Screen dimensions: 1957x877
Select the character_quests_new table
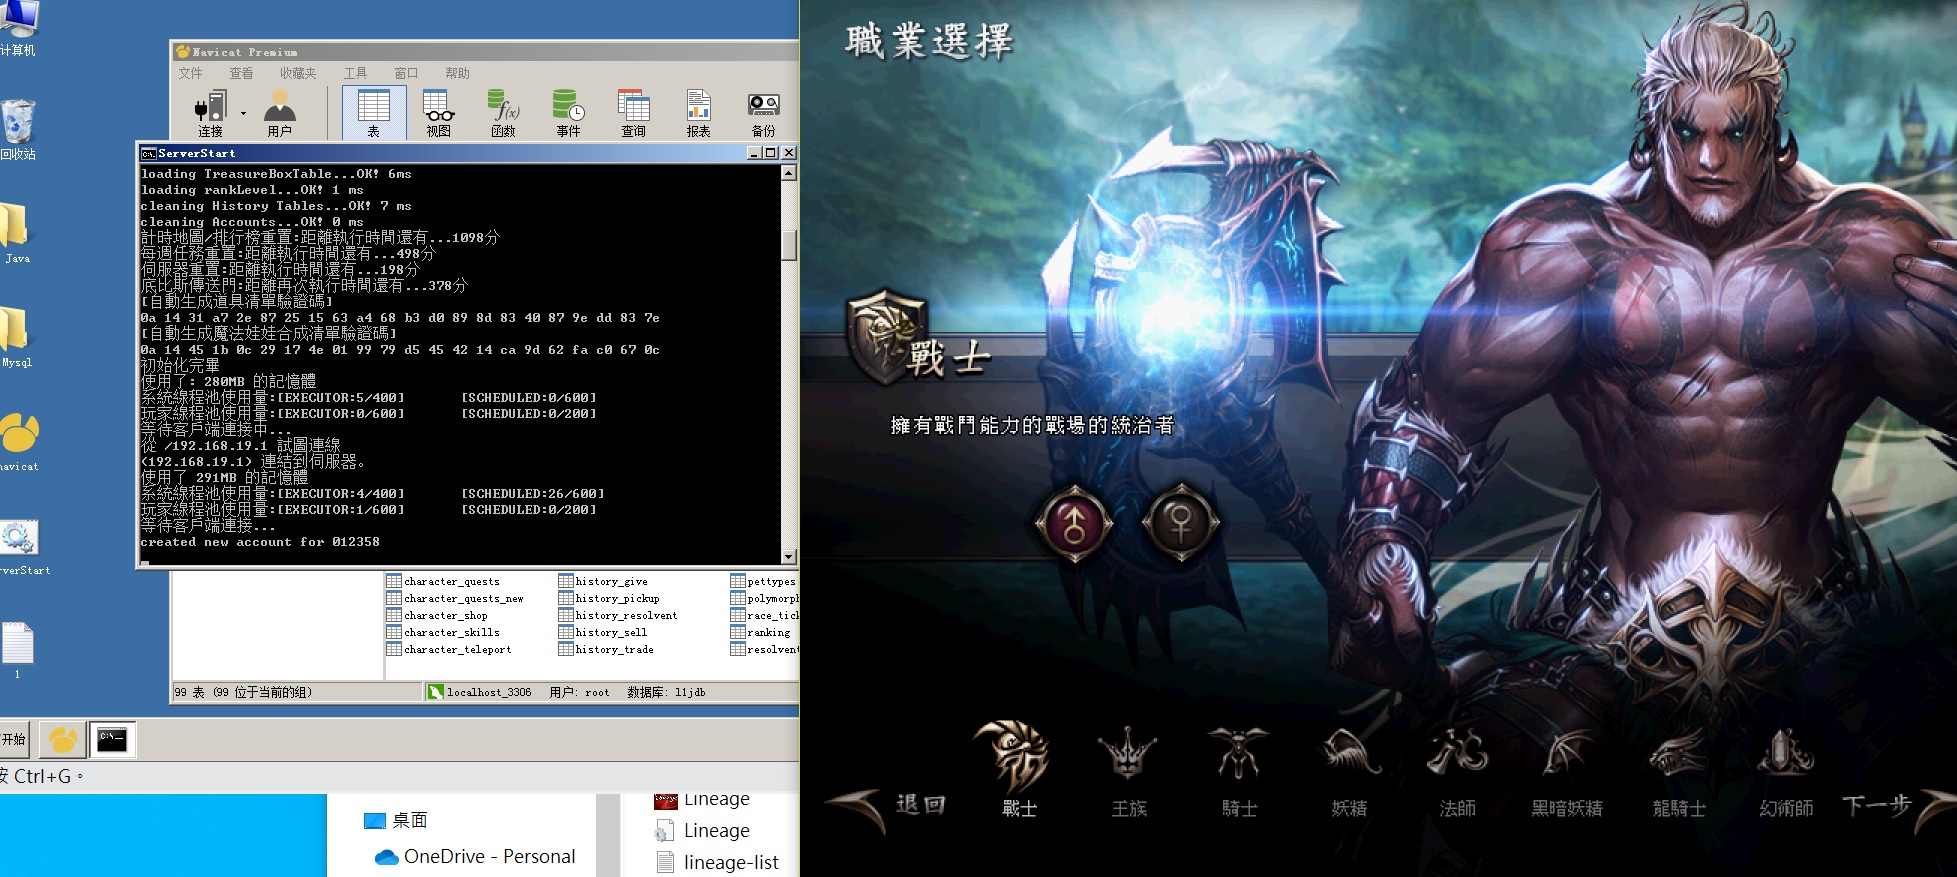pos(455,598)
